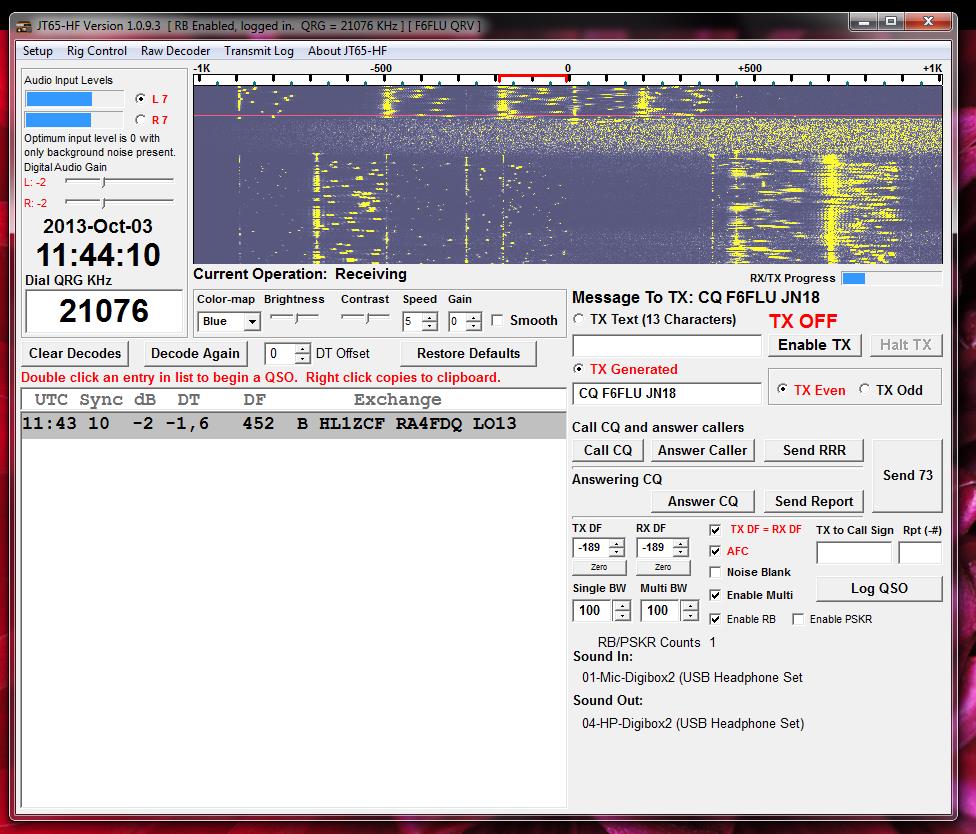Decrease the waterfall Gain value

coord(474,326)
